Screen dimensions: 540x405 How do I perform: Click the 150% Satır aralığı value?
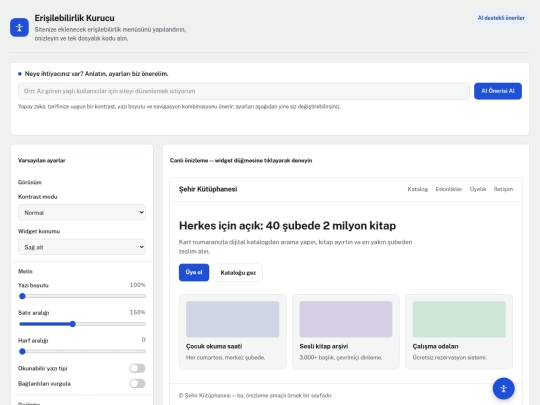click(x=137, y=312)
